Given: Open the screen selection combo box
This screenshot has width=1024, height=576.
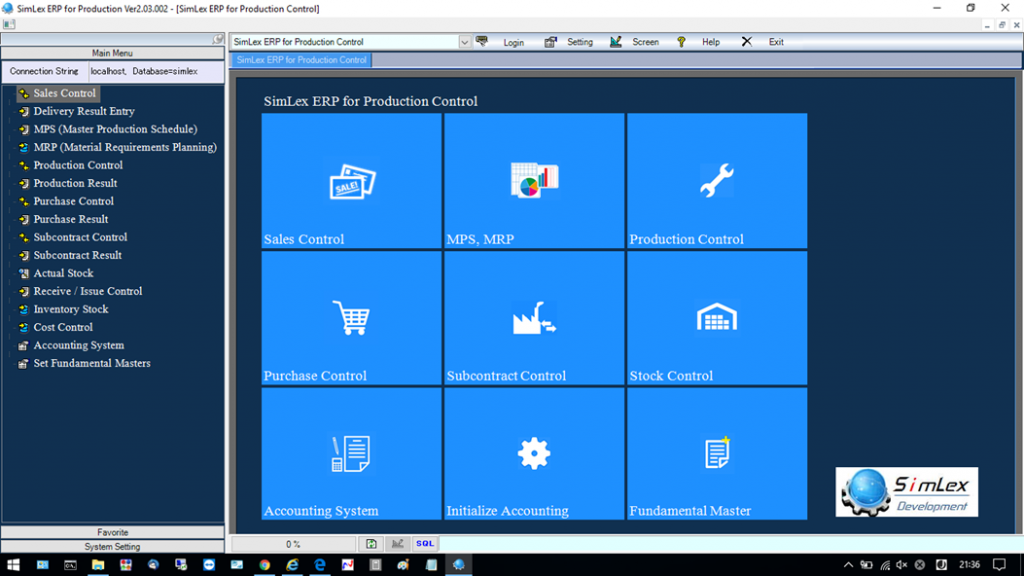Looking at the screenshot, I should [x=462, y=42].
